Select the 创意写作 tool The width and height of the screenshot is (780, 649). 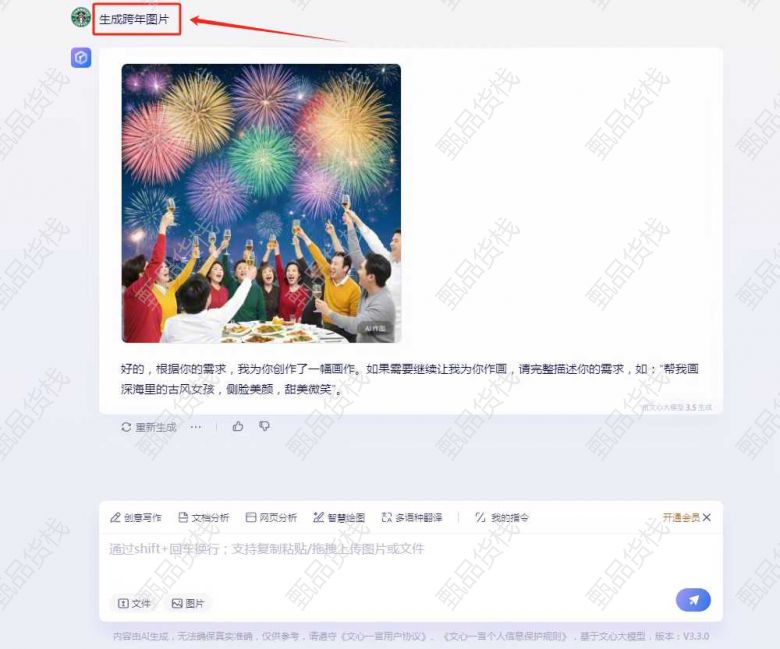coord(136,518)
